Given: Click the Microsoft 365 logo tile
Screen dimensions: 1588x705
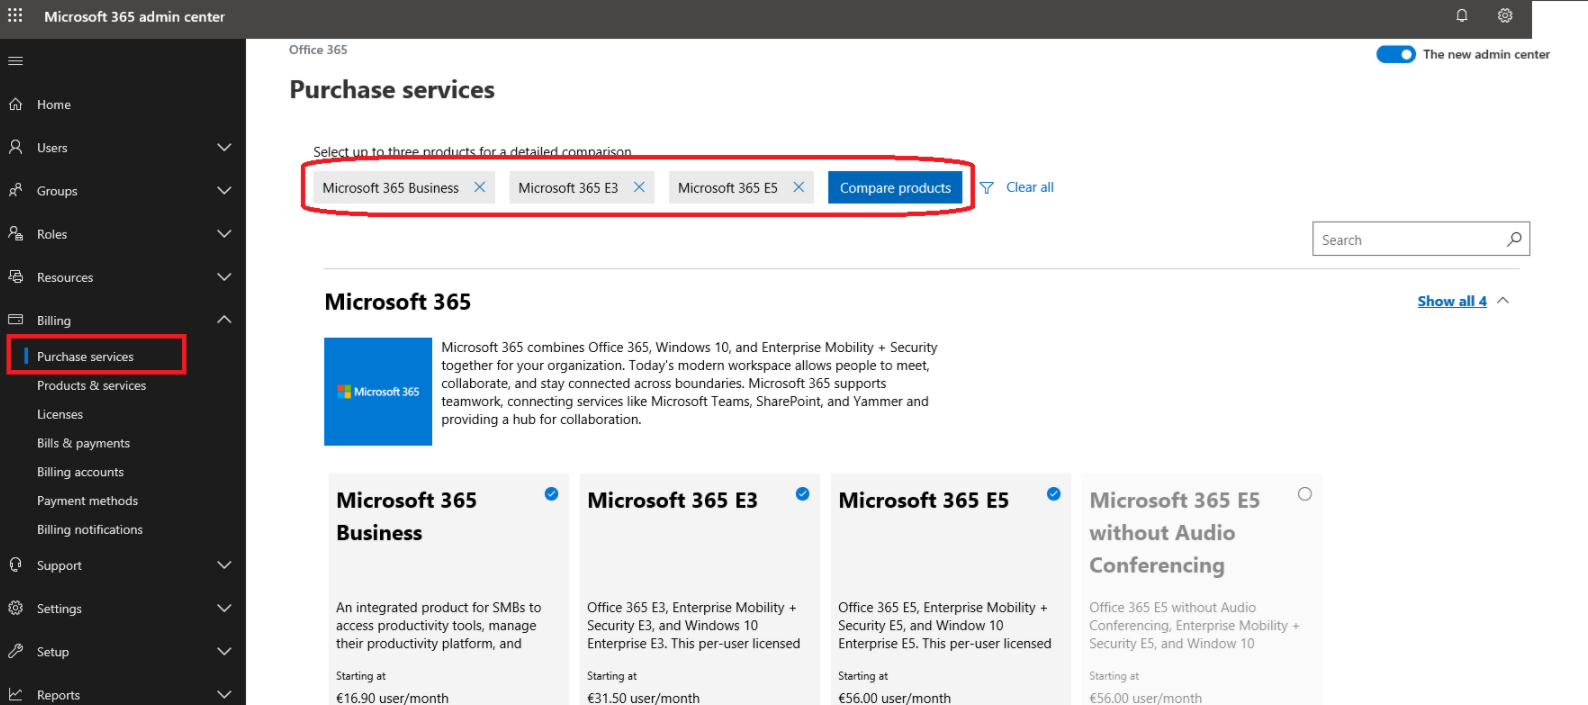Looking at the screenshot, I should coord(378,392).
